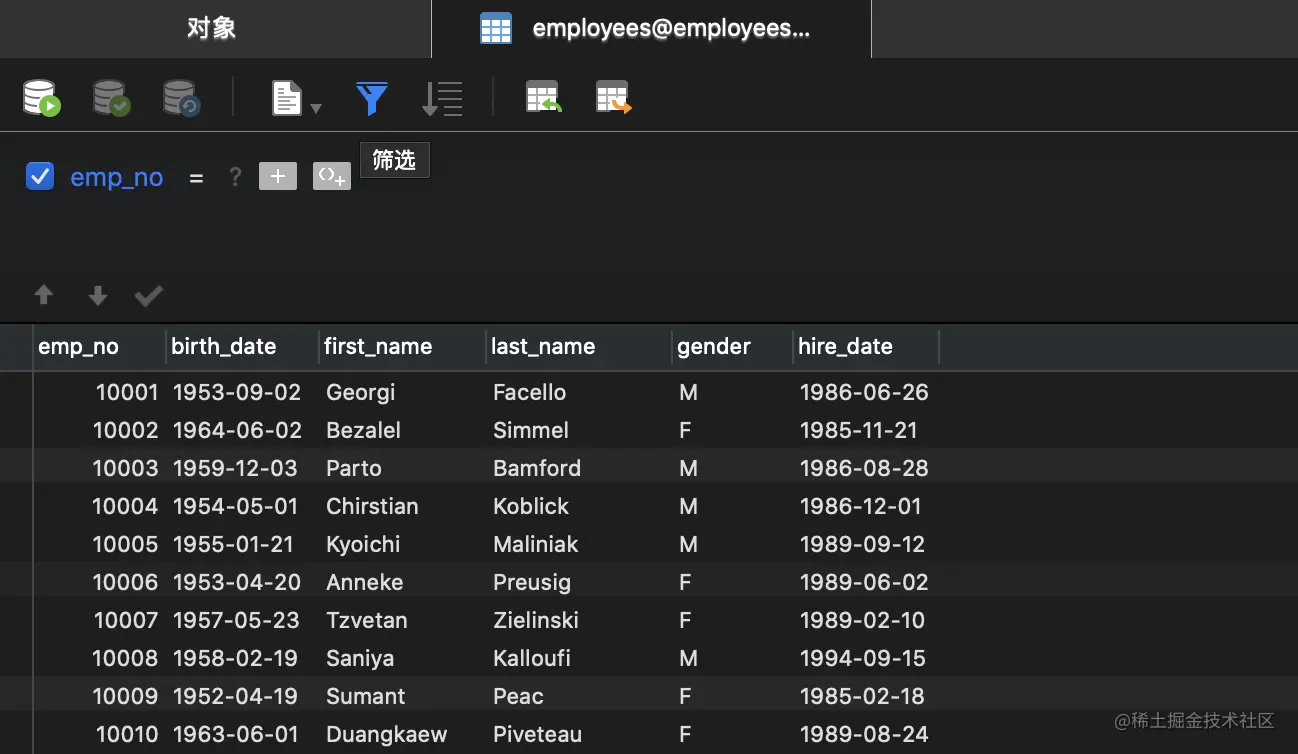1298x754 pixels.
Task: Select hire date cell 1985-11-21
Action: click(859, 430)
